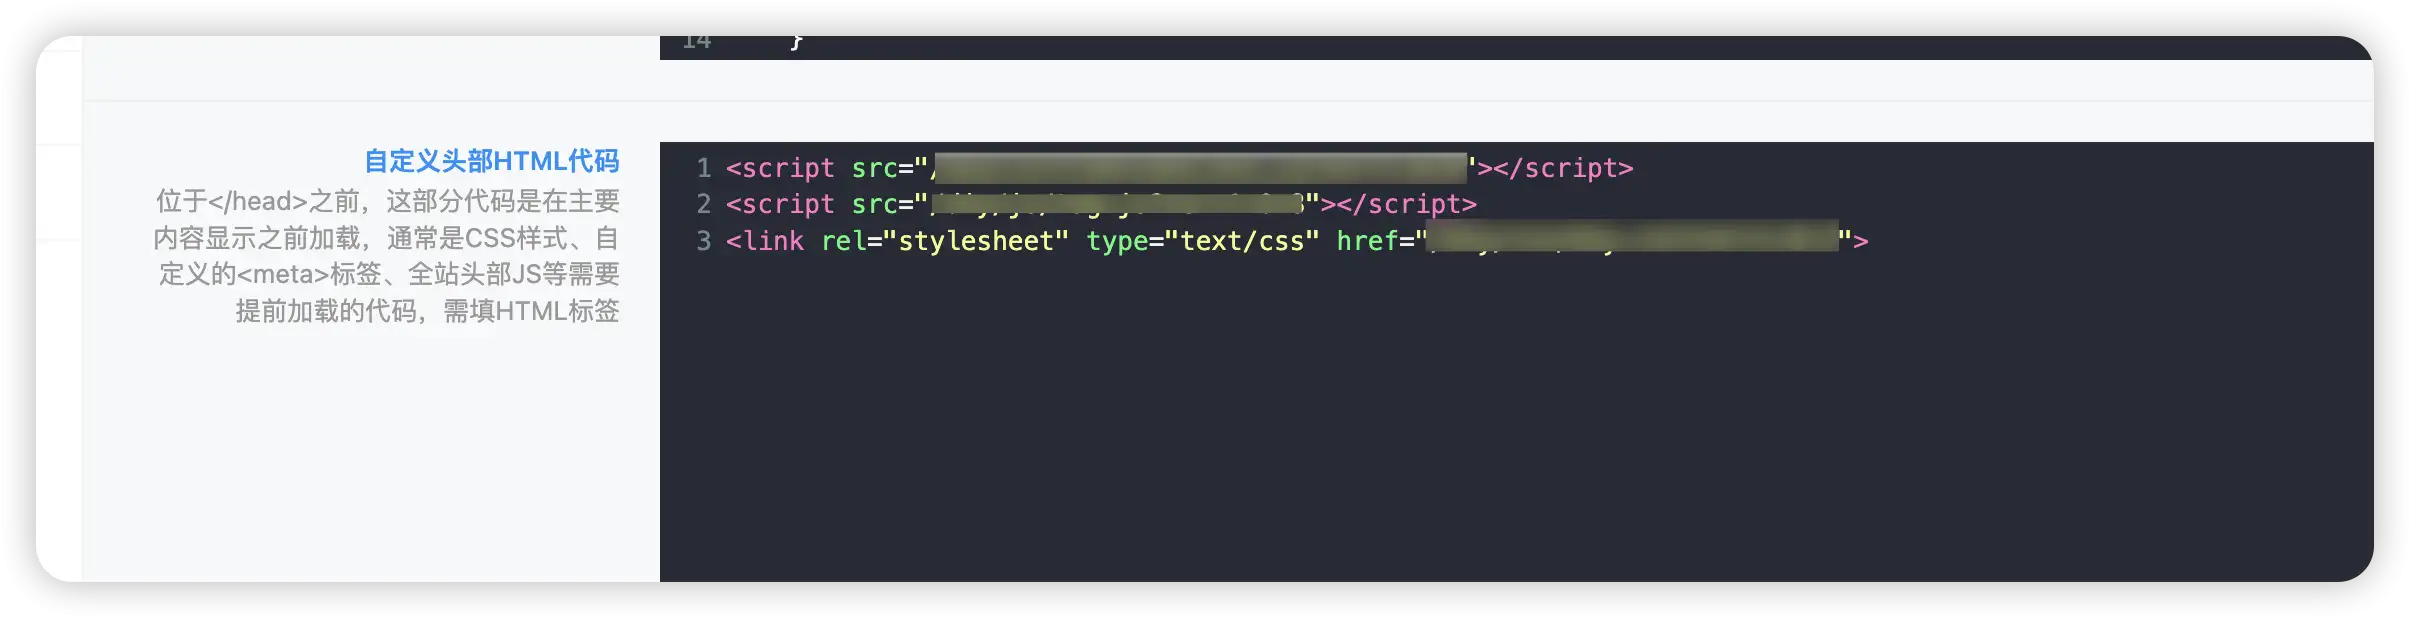Image resolution: width=2410 pixels, height=618 pixels.
Task: Place cursor on the closing brace of line 14
Action: pos(796,43)
